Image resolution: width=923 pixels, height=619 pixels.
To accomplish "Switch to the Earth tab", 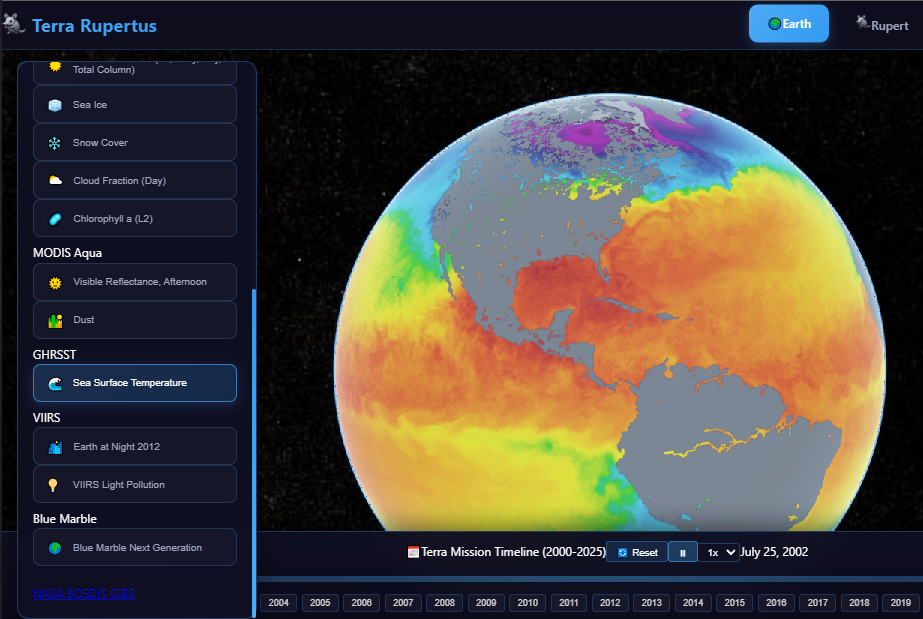I will (x=789, y=24).
